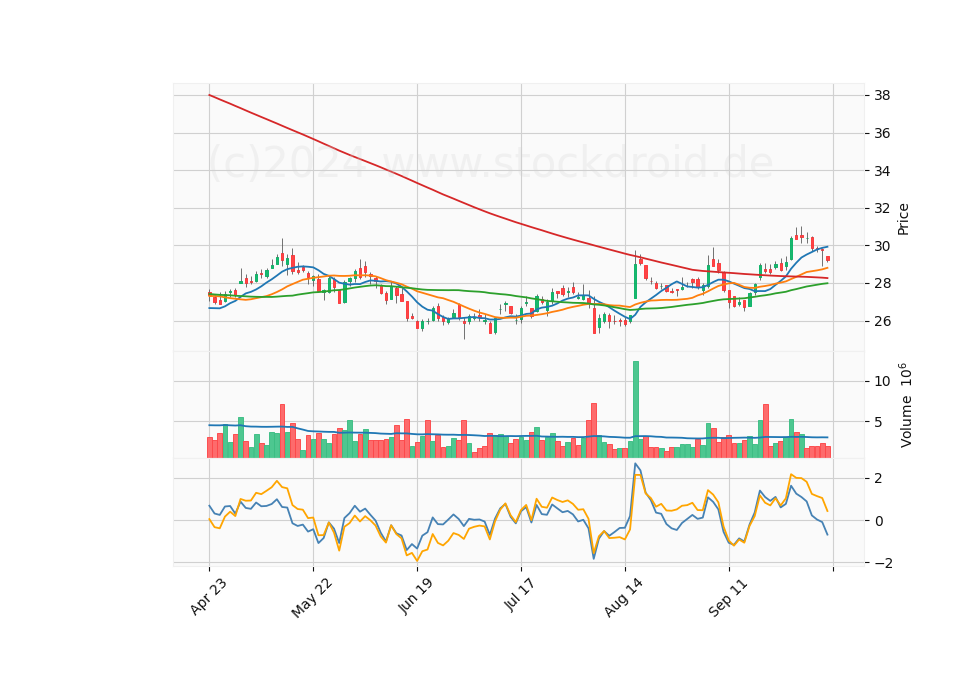Select the 0 tick on the oscillator axis
The height and width of the screenshot is (690, 960).
879,521
